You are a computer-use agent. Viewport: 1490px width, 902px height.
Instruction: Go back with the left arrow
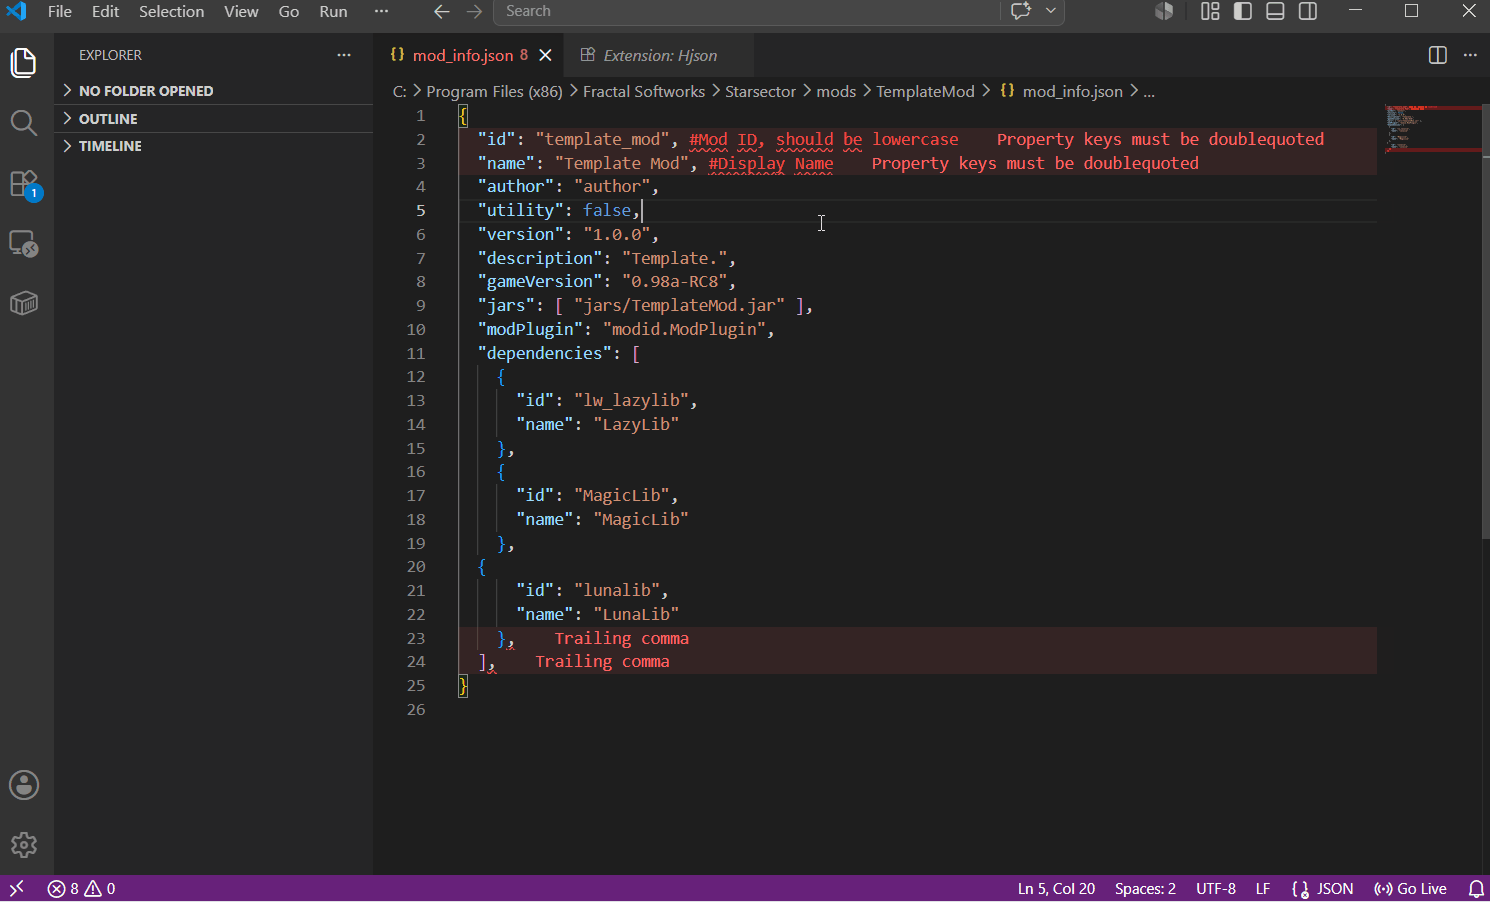coord(441,11)
